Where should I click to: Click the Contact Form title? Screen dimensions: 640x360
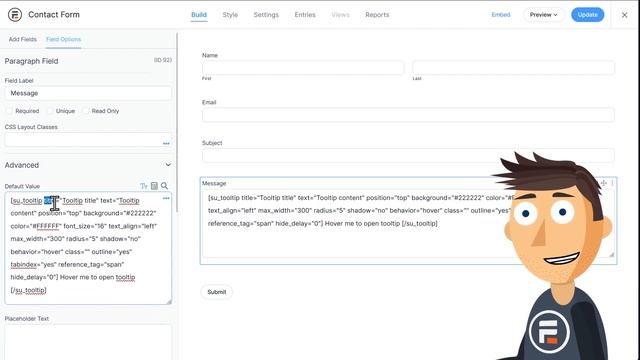click(54, 15)
